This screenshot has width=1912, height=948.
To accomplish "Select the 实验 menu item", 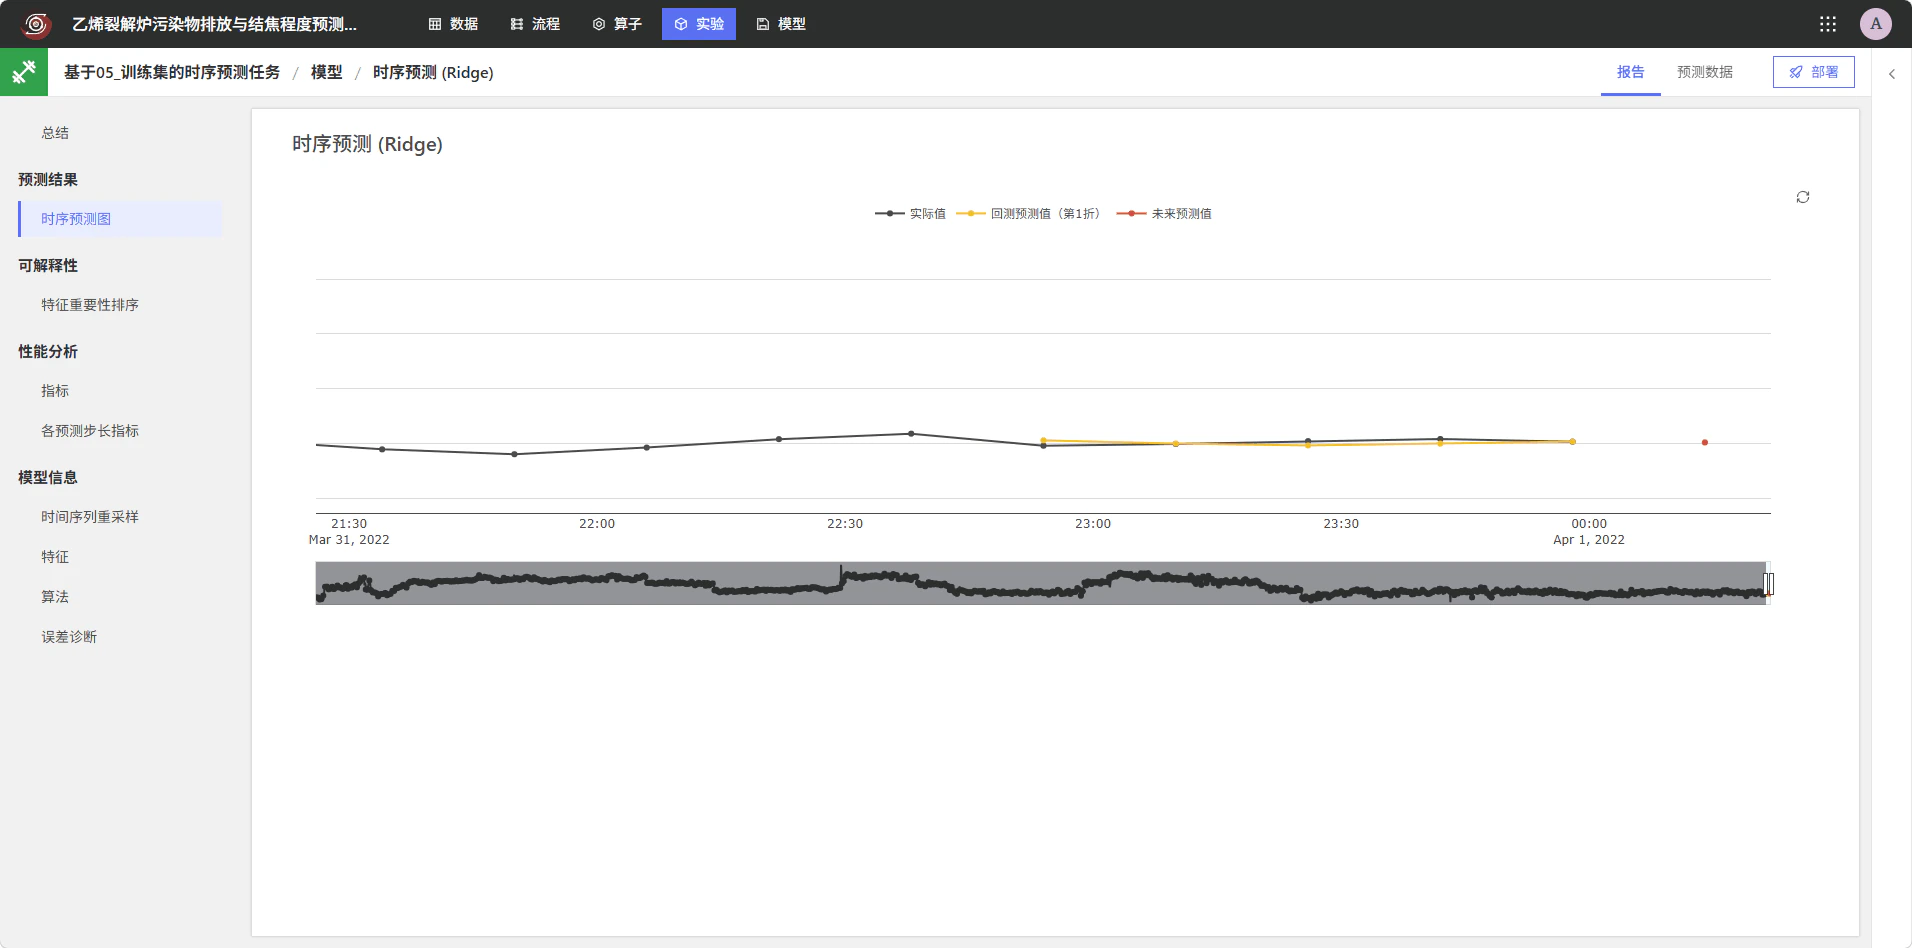I will 699,24.
